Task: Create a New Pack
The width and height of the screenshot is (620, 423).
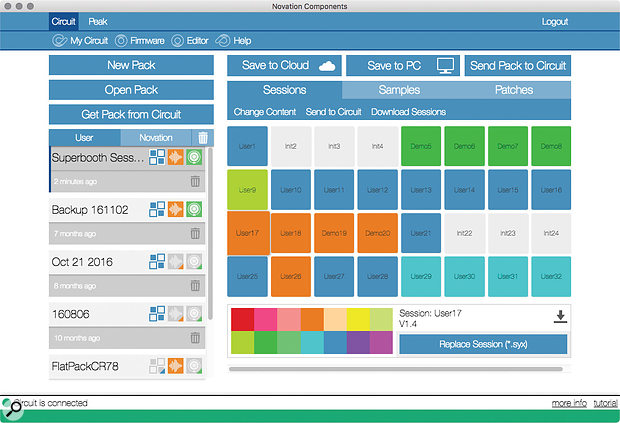Action: pyautogui.click(x=131, y=65)
